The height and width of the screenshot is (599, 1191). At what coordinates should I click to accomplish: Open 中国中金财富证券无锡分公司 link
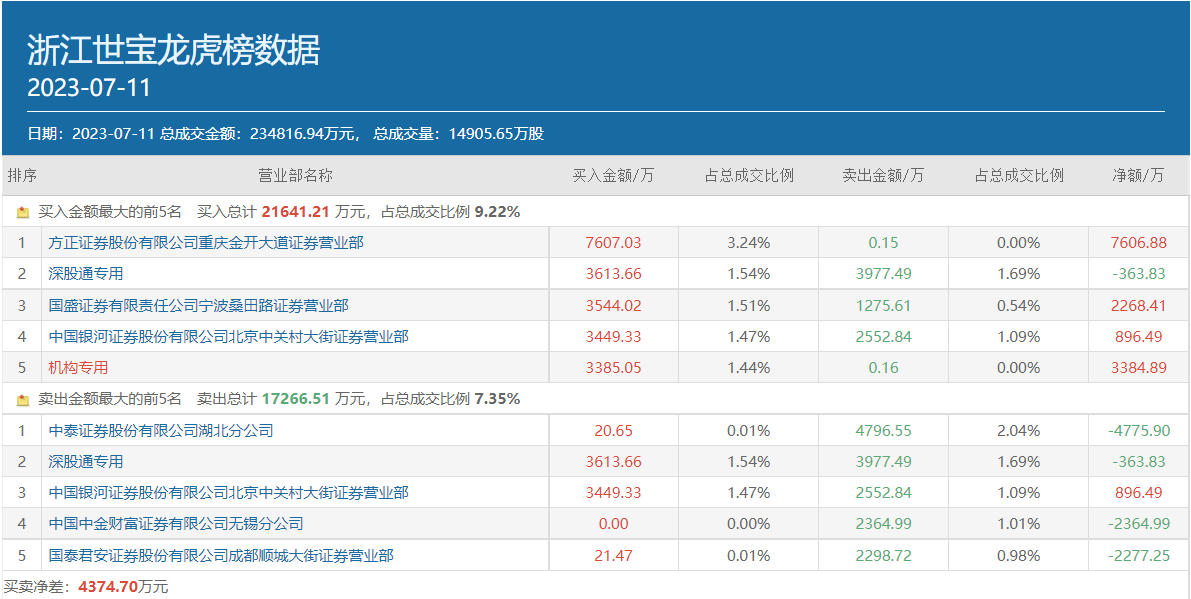[176, 523]
